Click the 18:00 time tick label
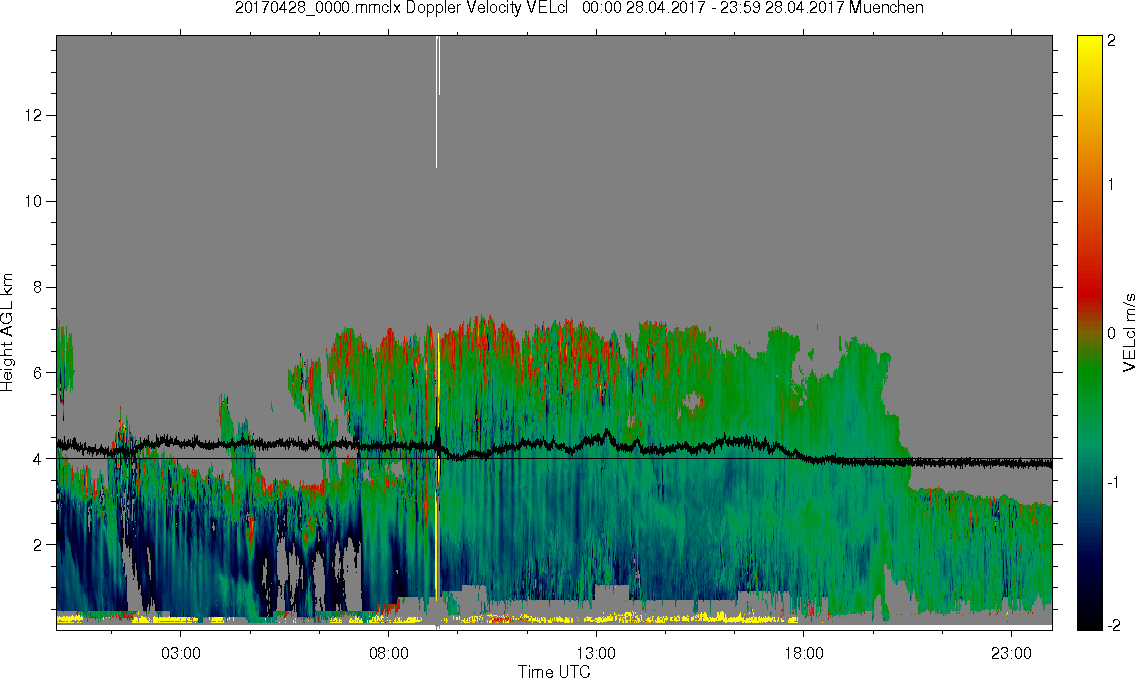Viewport: 1135px width, 678px height. click(803, 653)
